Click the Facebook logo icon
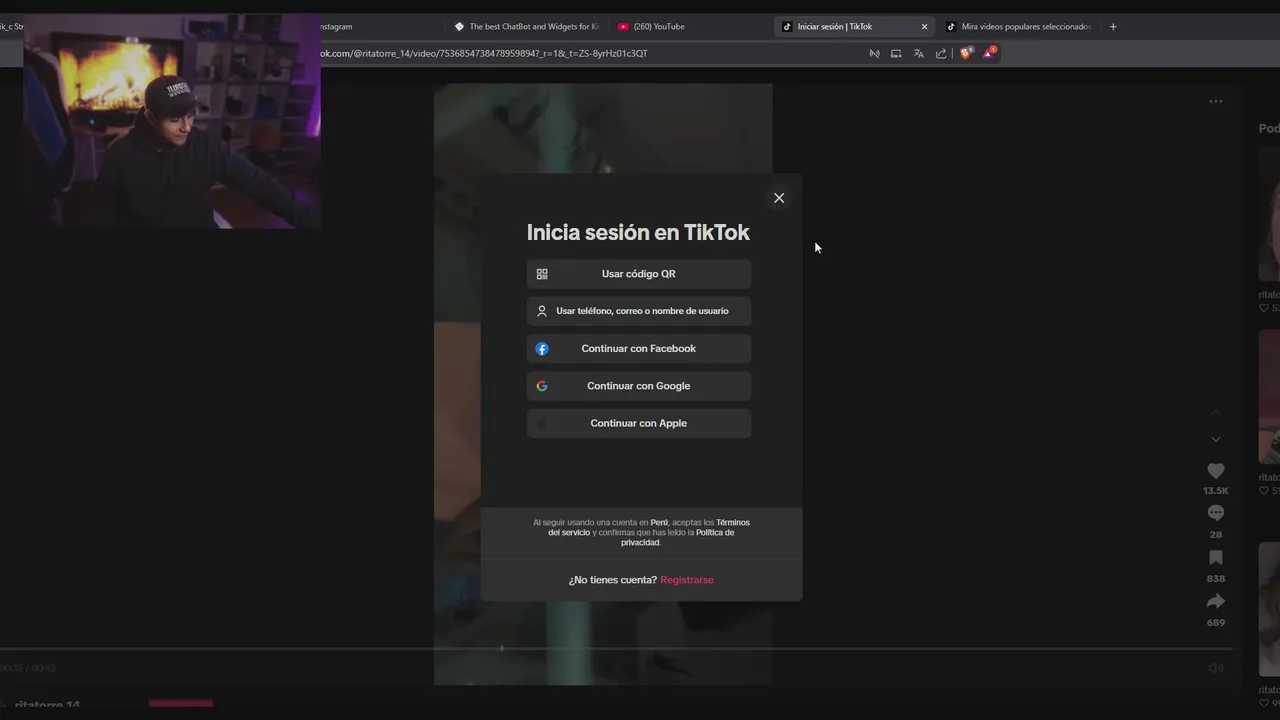This screenshot has height=720, width=1280. (x=542, y=349)
